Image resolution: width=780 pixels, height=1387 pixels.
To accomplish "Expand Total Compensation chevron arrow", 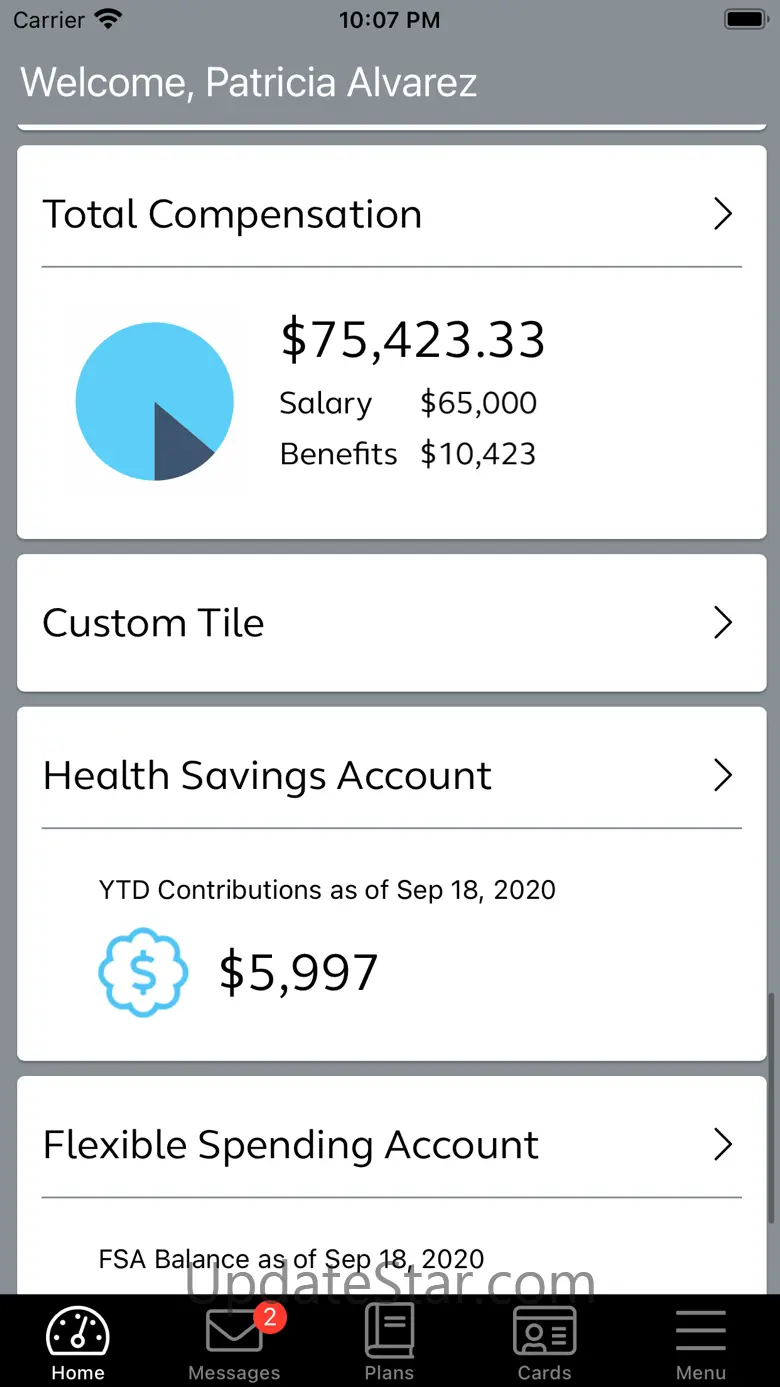I will [723, 214].
